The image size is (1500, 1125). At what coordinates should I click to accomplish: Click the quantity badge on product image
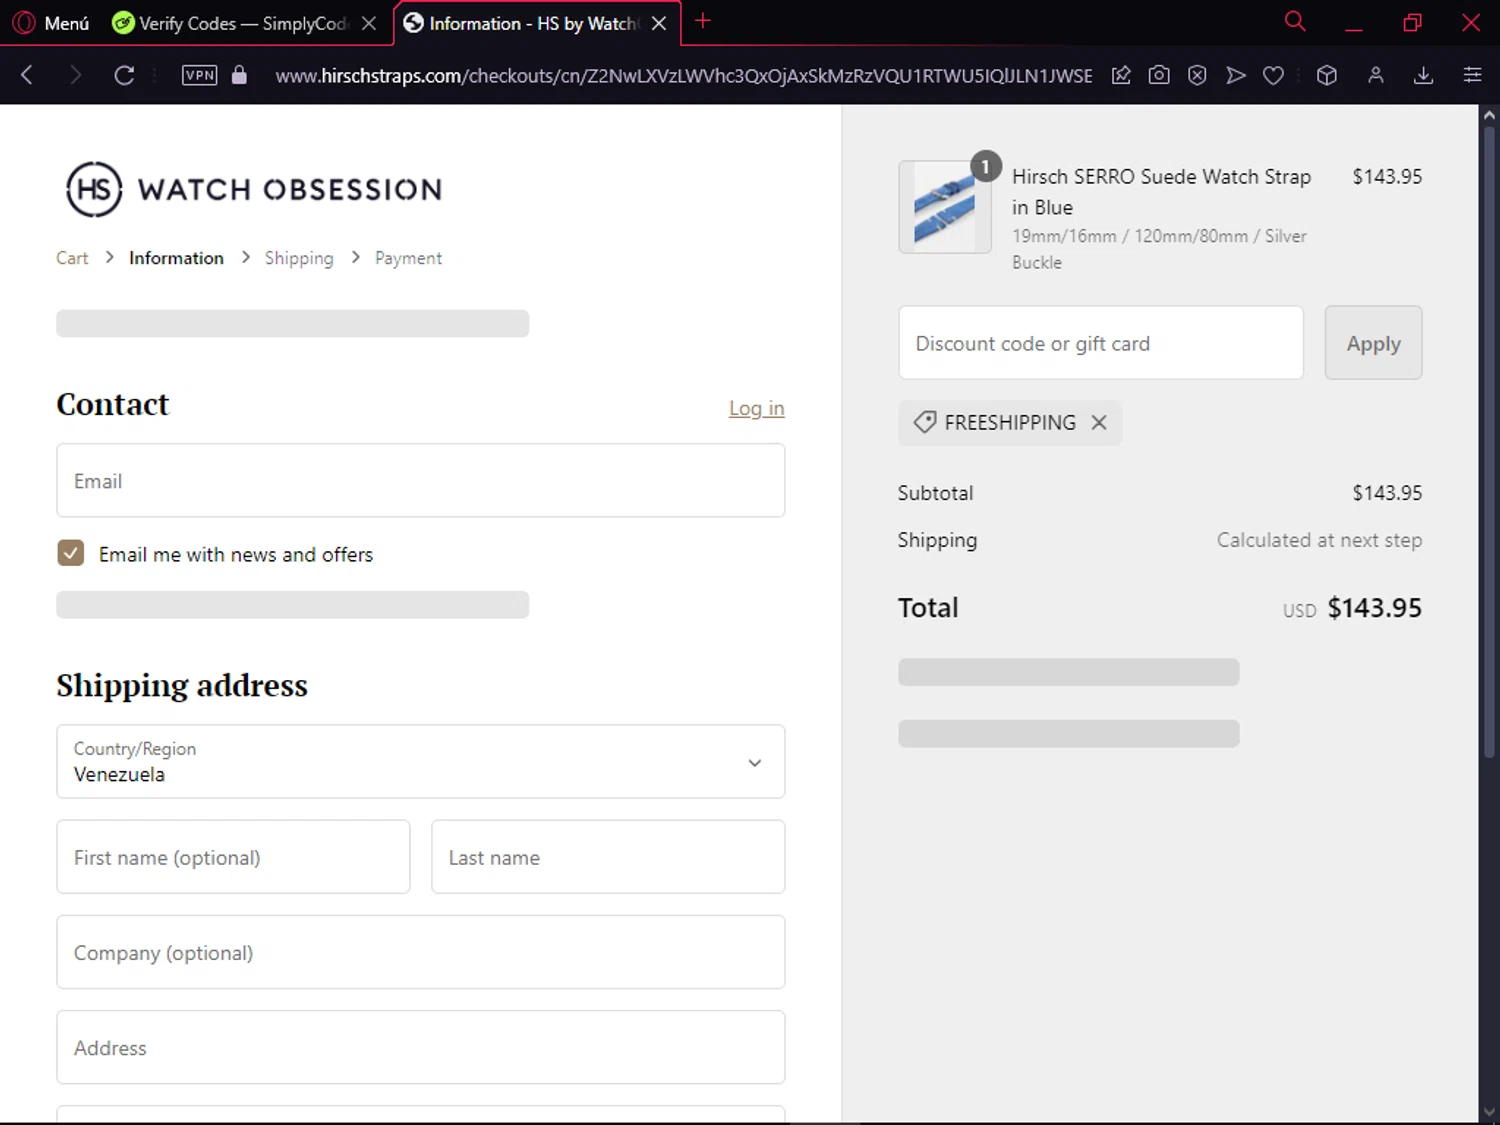(x=986, y=166)
